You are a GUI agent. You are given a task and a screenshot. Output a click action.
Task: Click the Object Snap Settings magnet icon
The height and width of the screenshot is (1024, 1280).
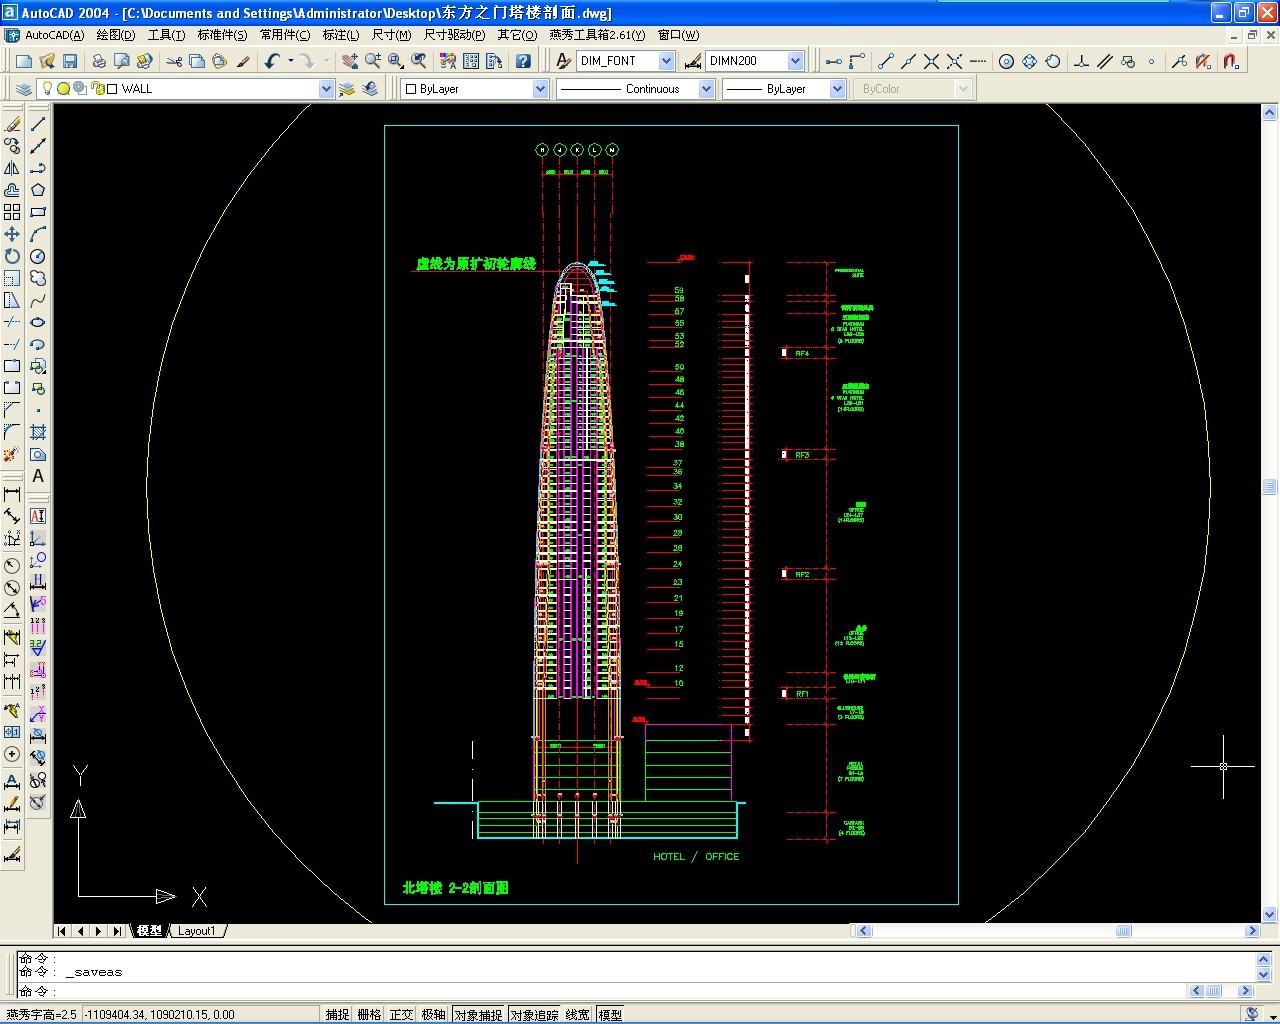coord(1231,61)
